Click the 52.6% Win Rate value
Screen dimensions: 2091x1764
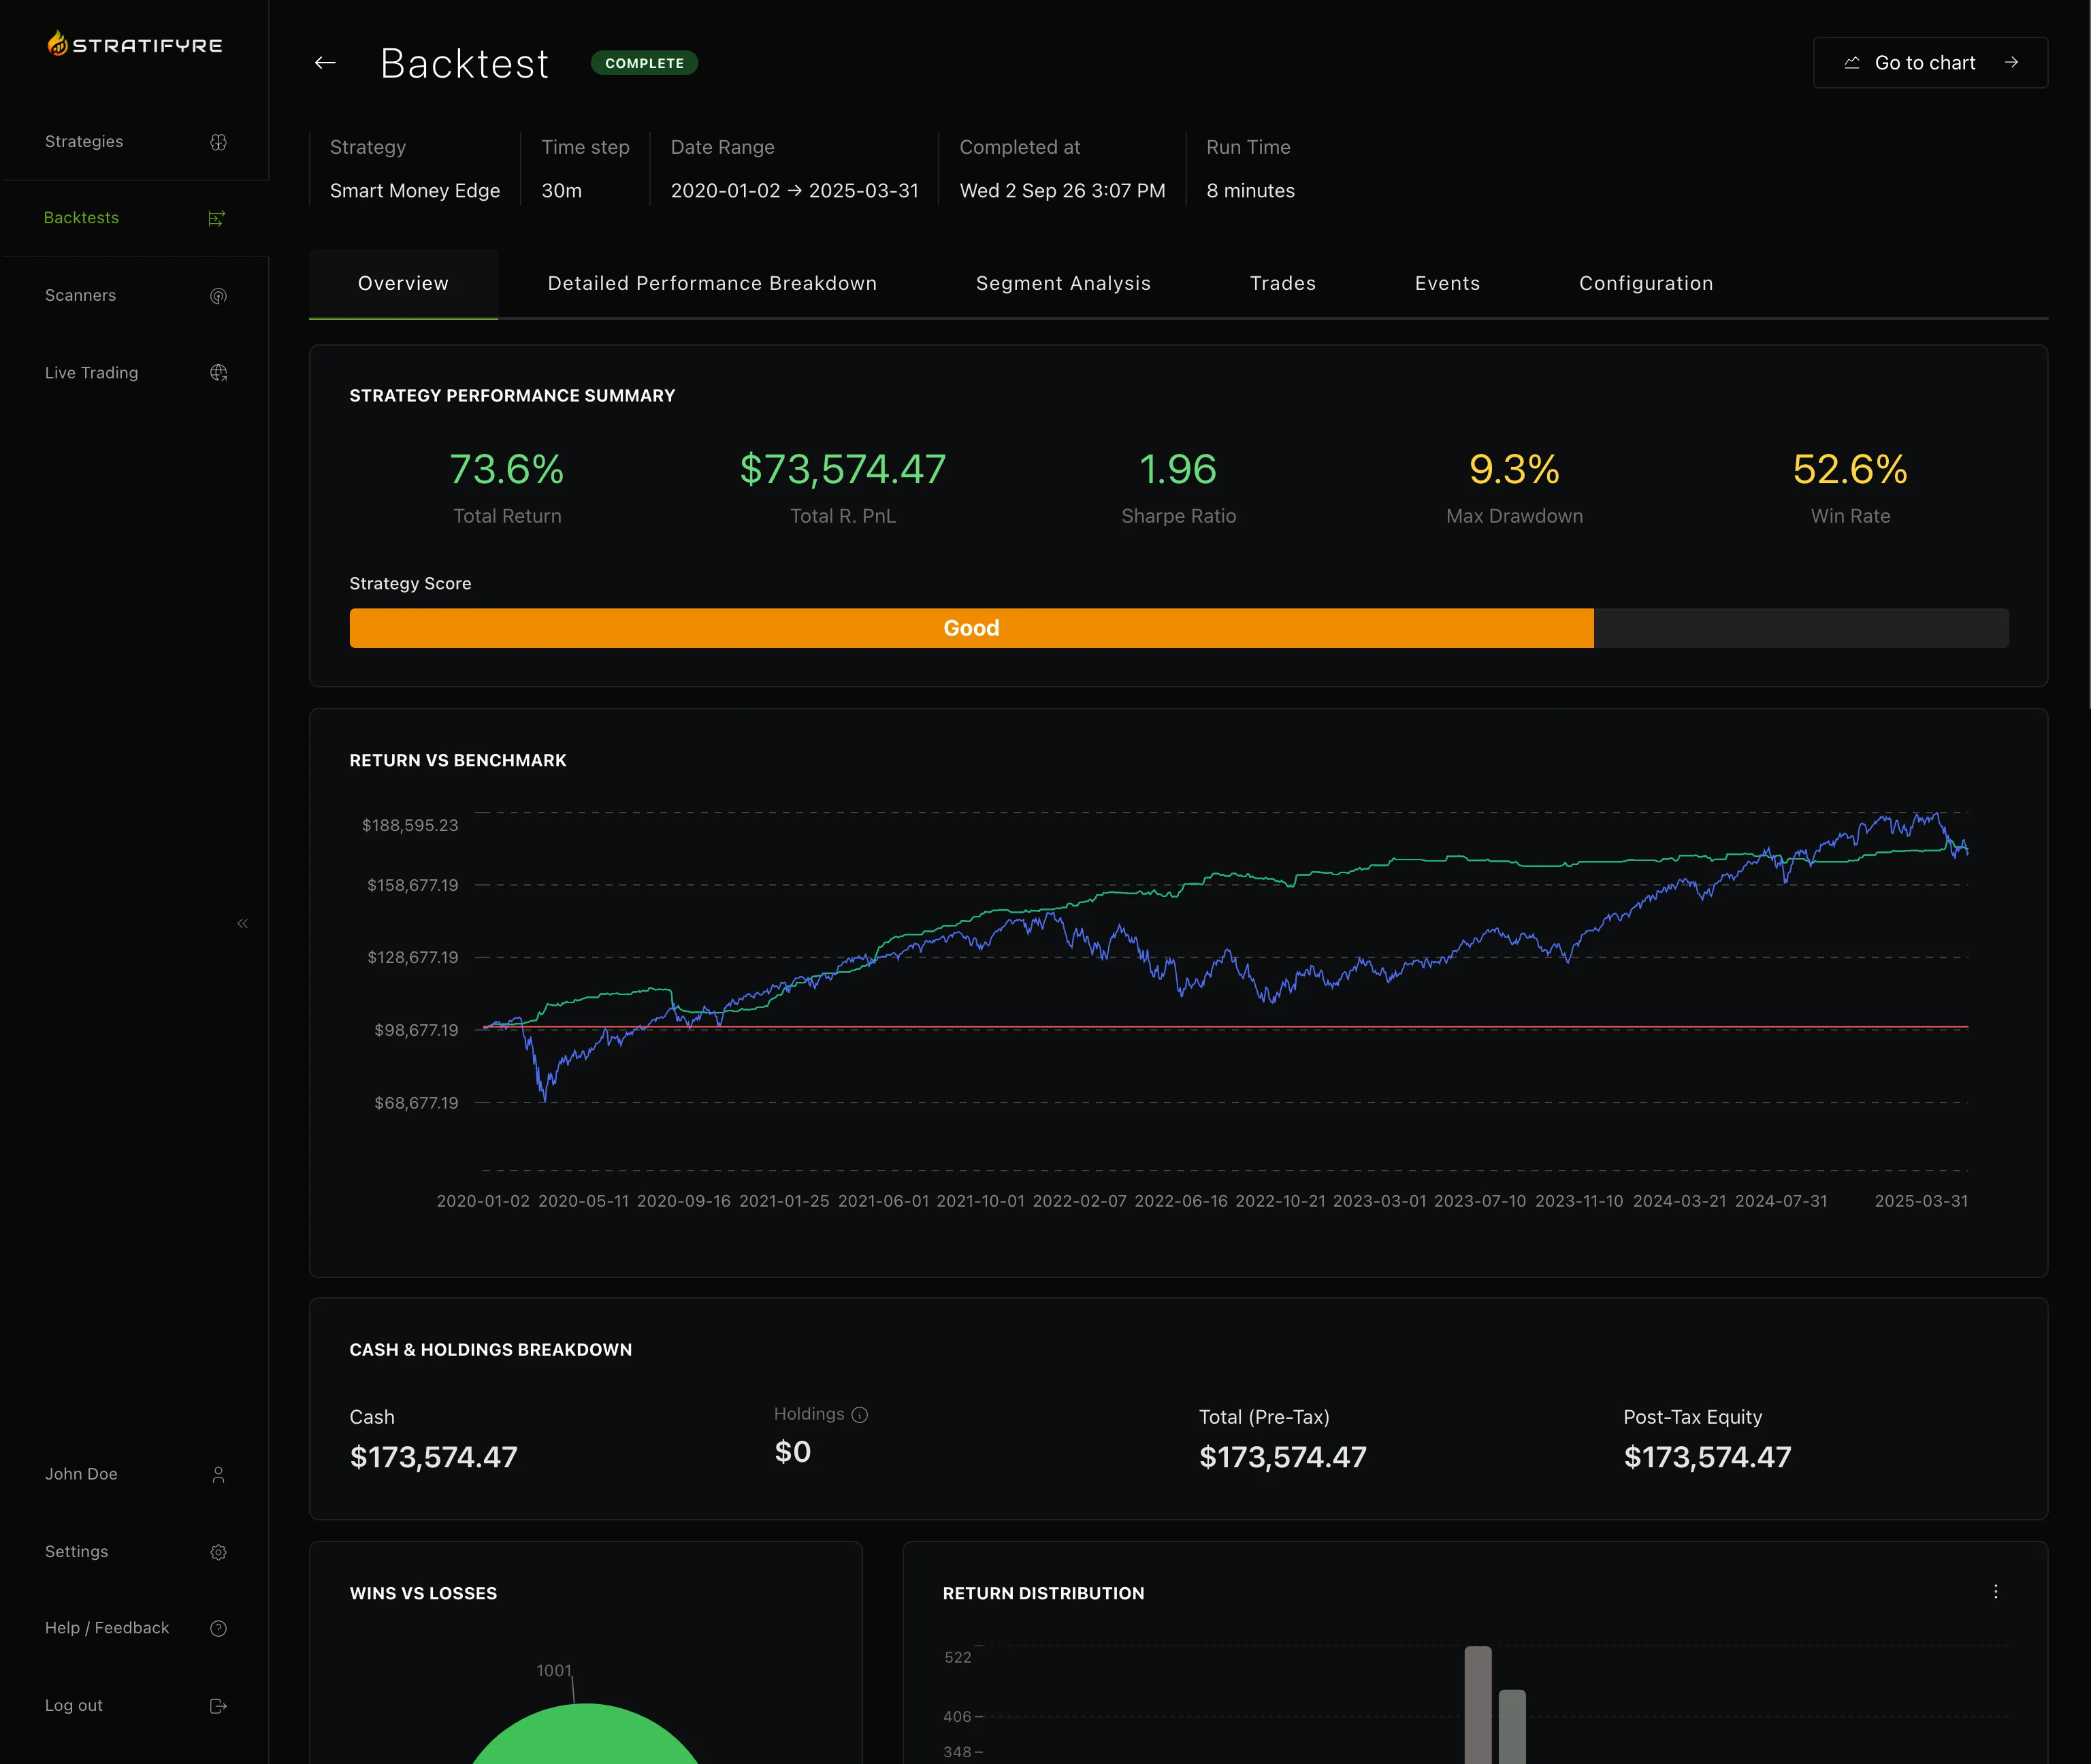(x=1850, y=469)
